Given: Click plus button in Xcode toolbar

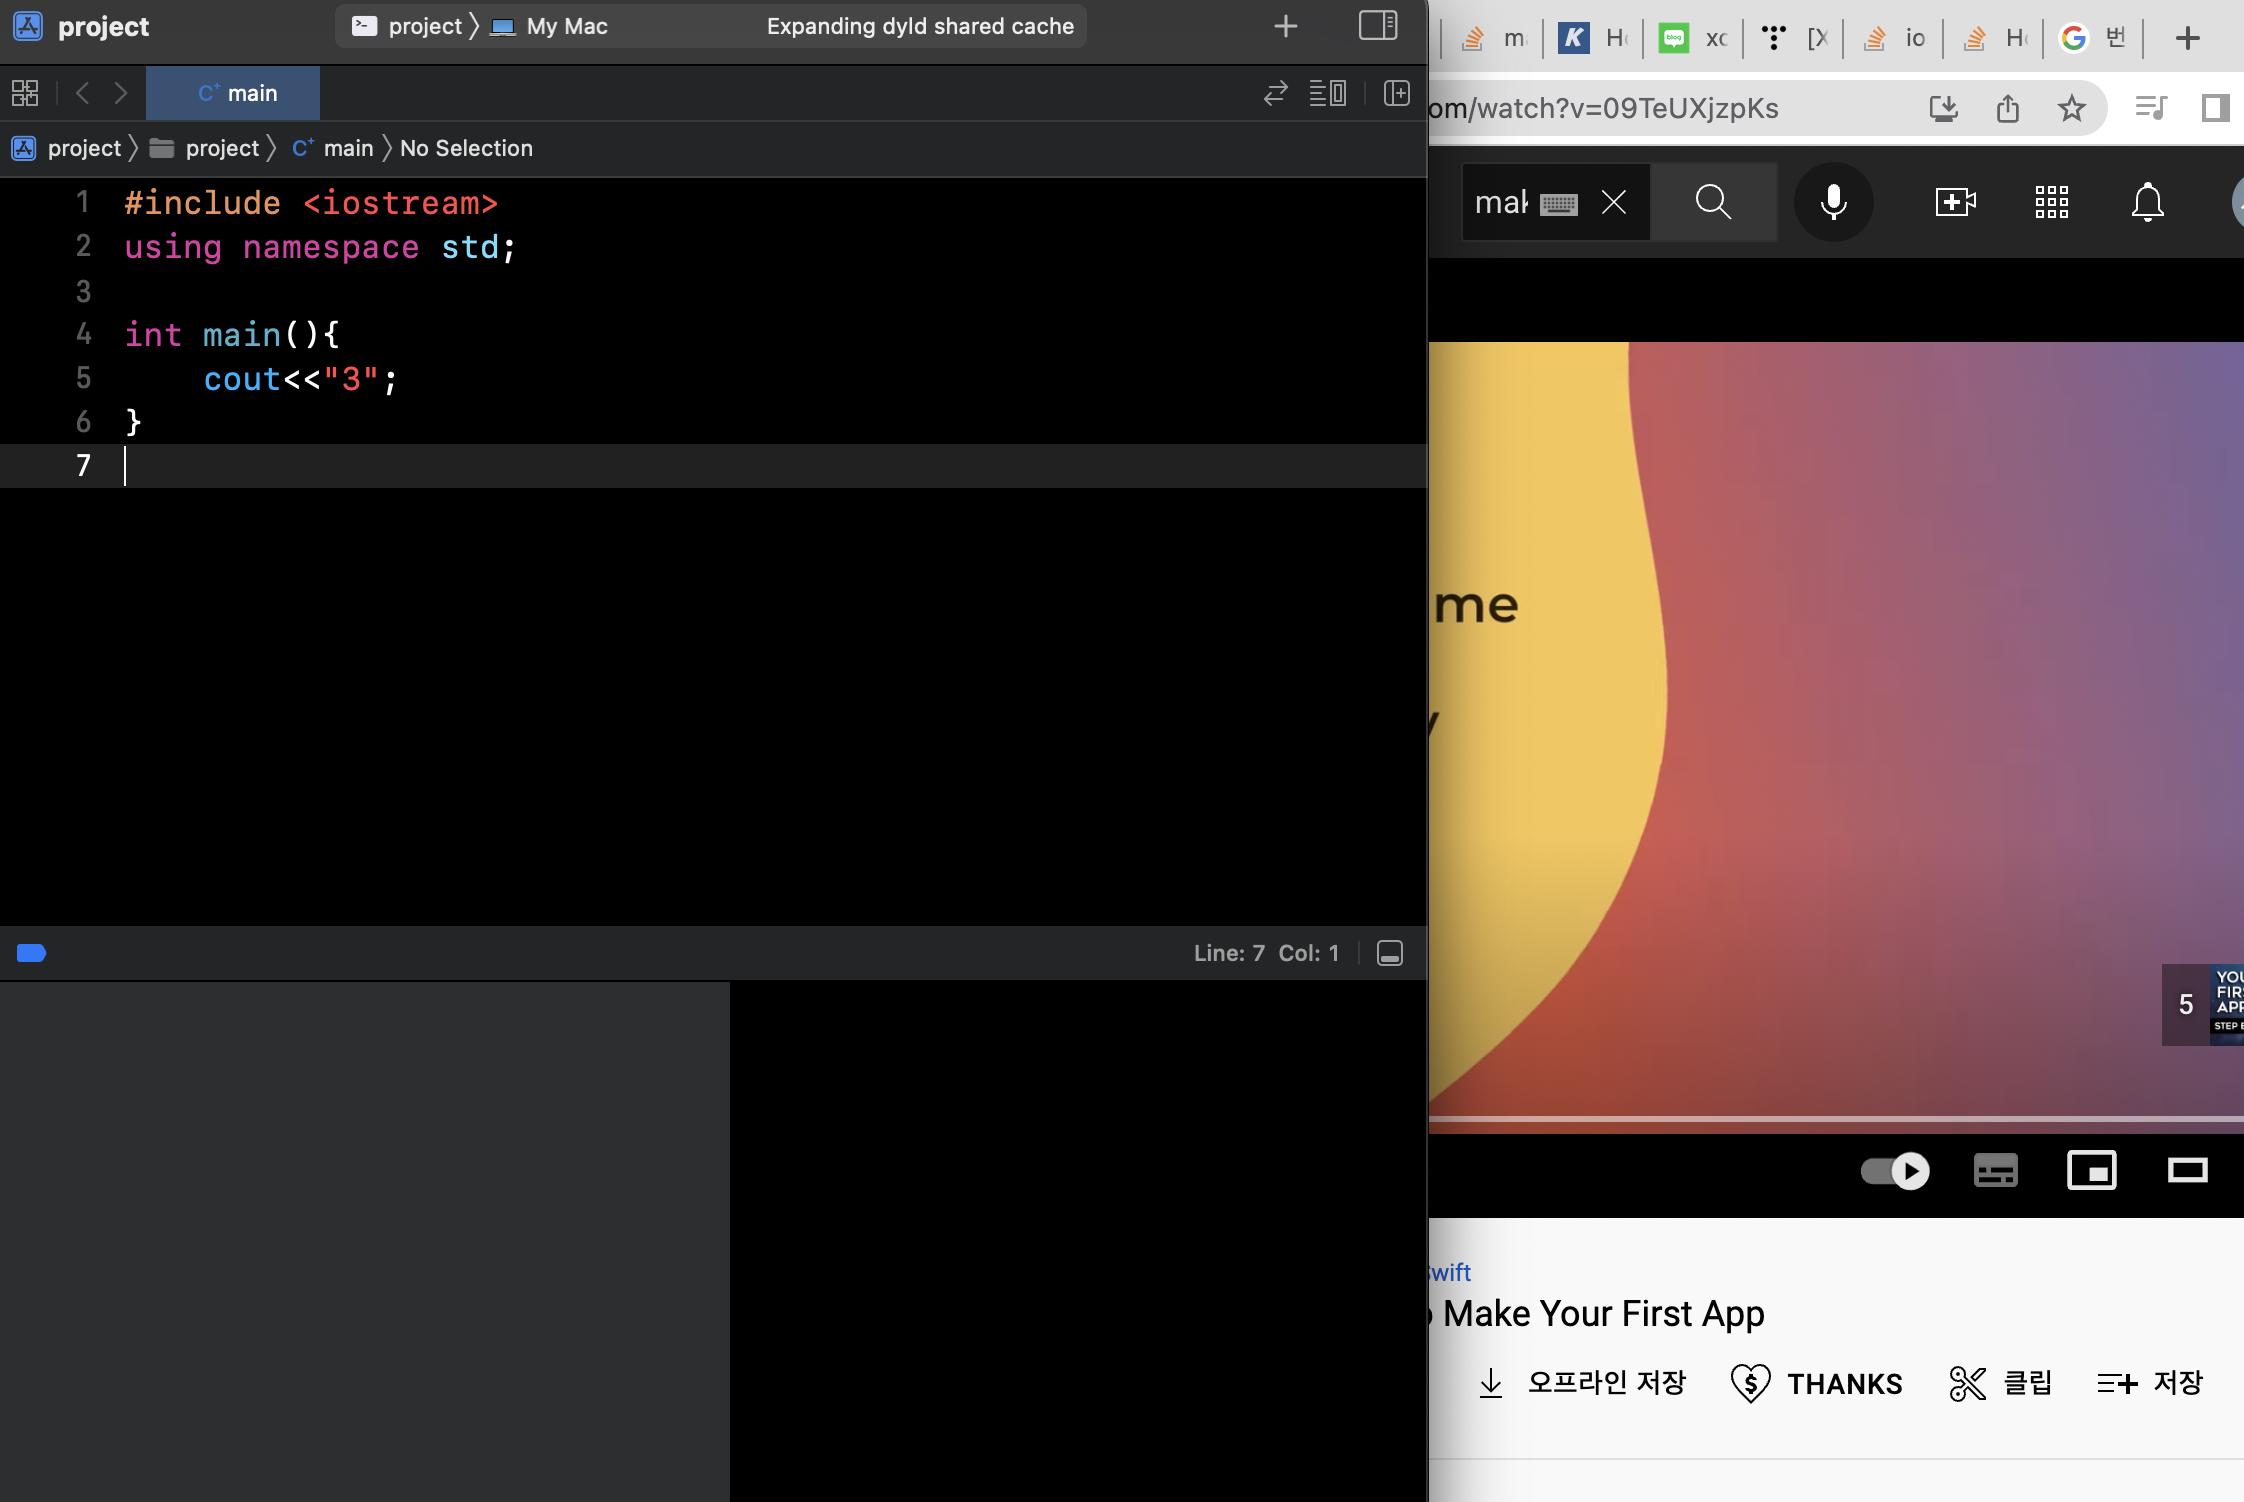Looking at the screenshot, I should pyautogui.click(x=1286, y=26).
